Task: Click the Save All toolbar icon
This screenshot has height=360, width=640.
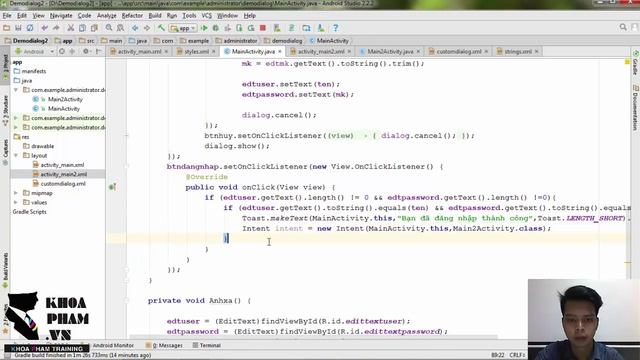Action: [18, 28]
